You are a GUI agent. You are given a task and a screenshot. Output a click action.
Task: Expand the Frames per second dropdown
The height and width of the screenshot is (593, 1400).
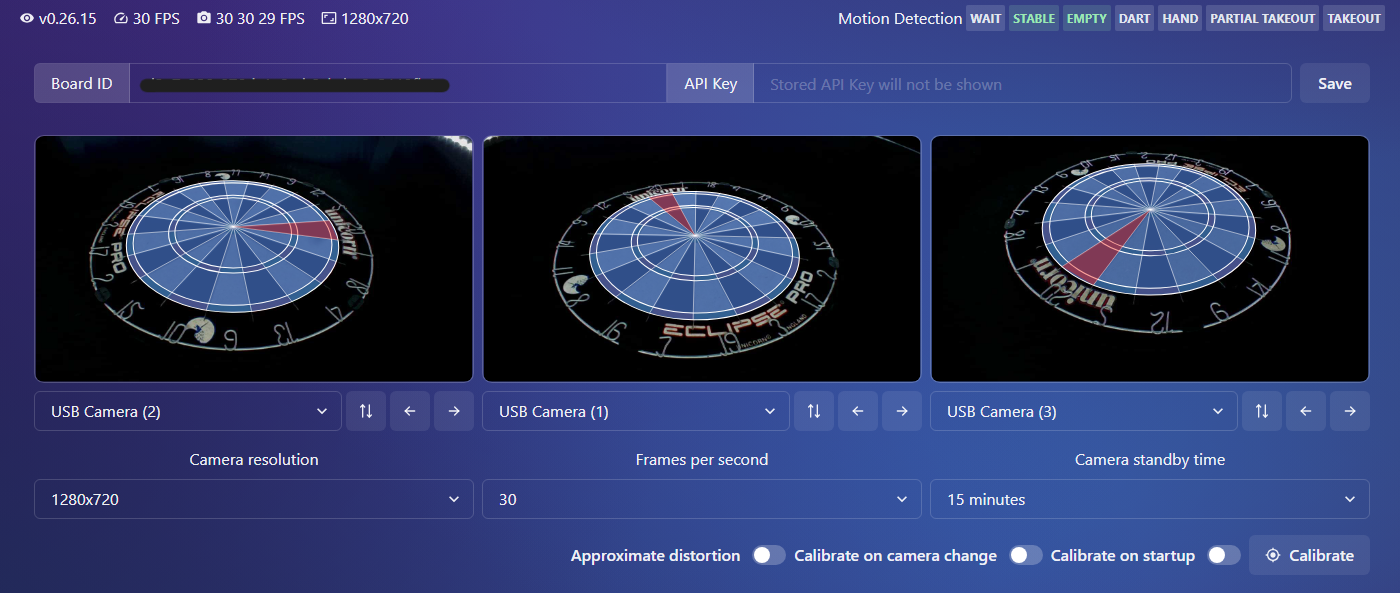(702, 499)
